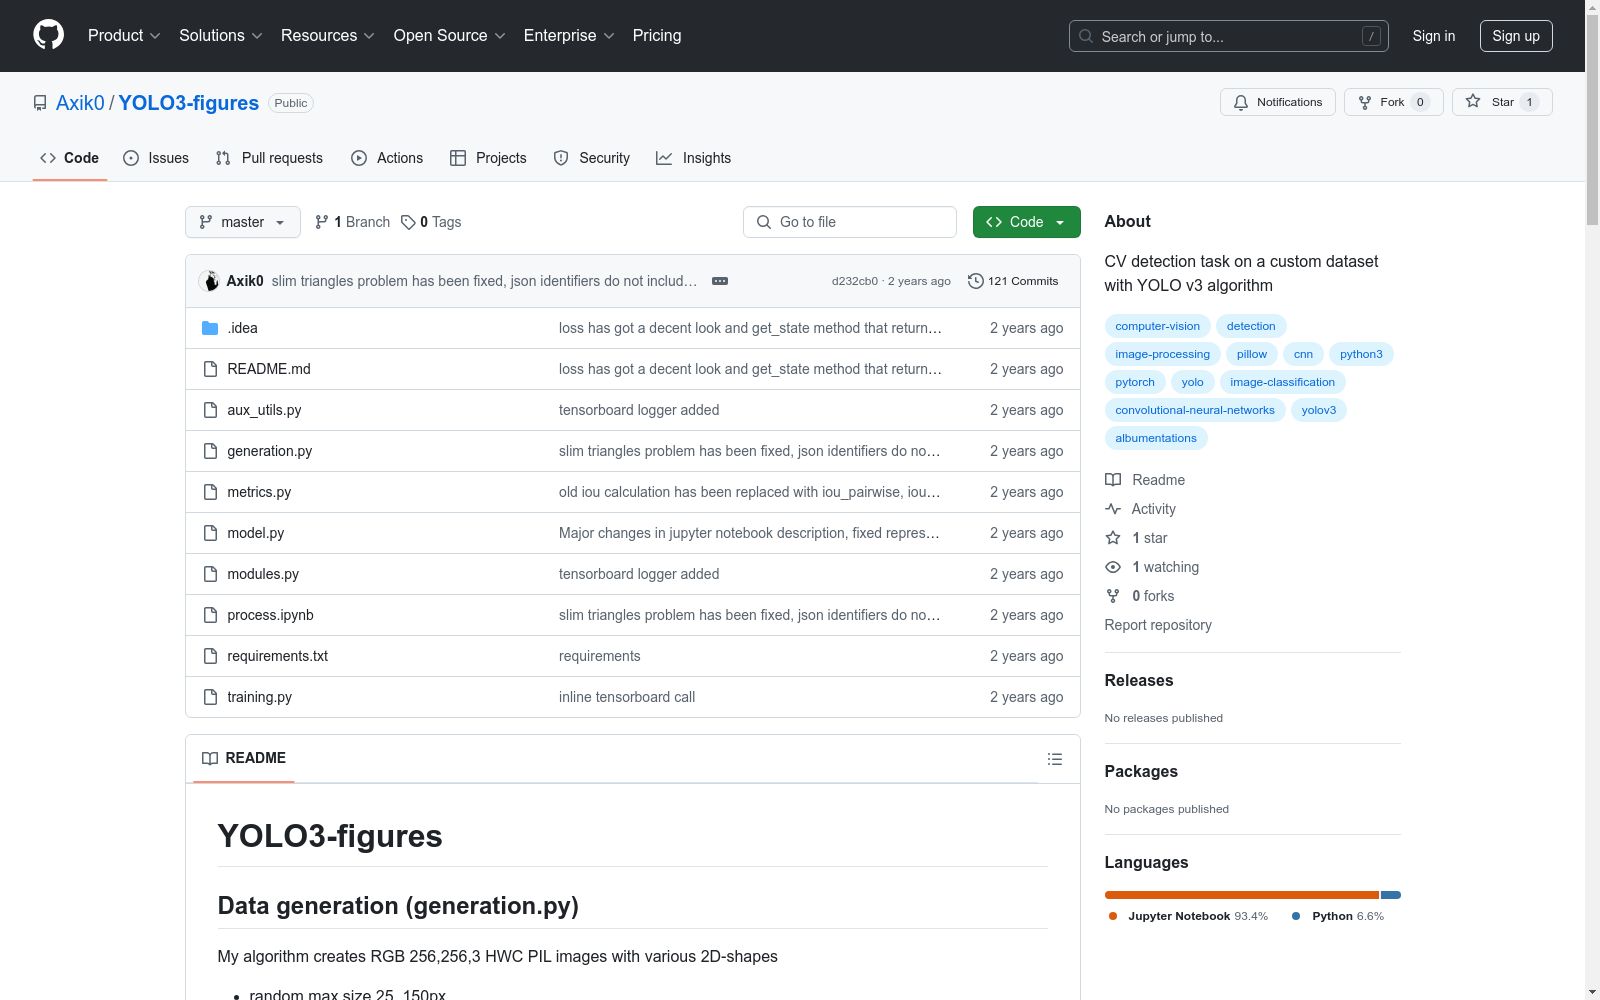This screenshot has height=1000, width=1600.
Task: Open the albumentations topic tag
Action: (x=1156, y=438)
